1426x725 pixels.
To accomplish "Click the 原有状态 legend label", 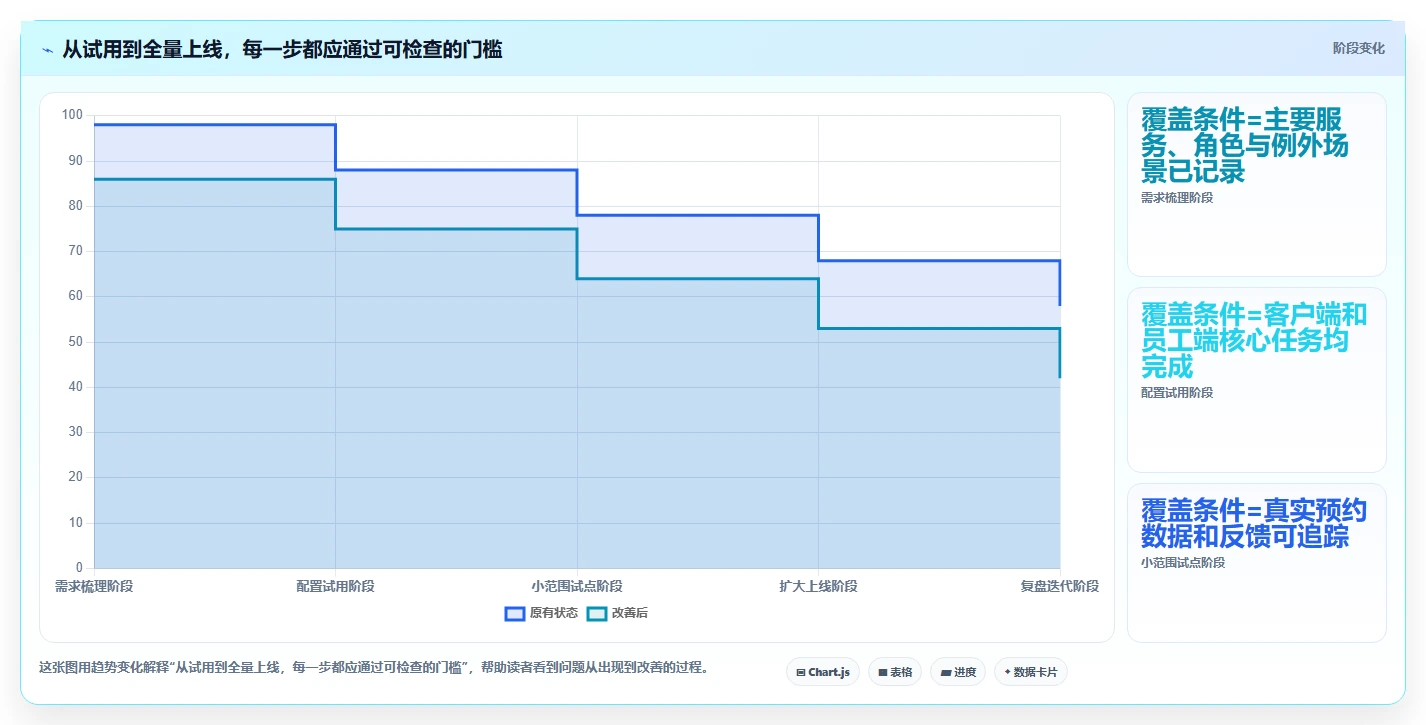I will pyautogui.click(x=554, y=613).
